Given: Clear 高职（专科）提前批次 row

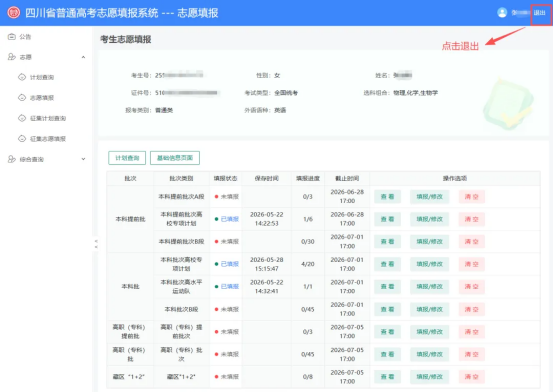Looking at the screenshot, I should [472, 332].
